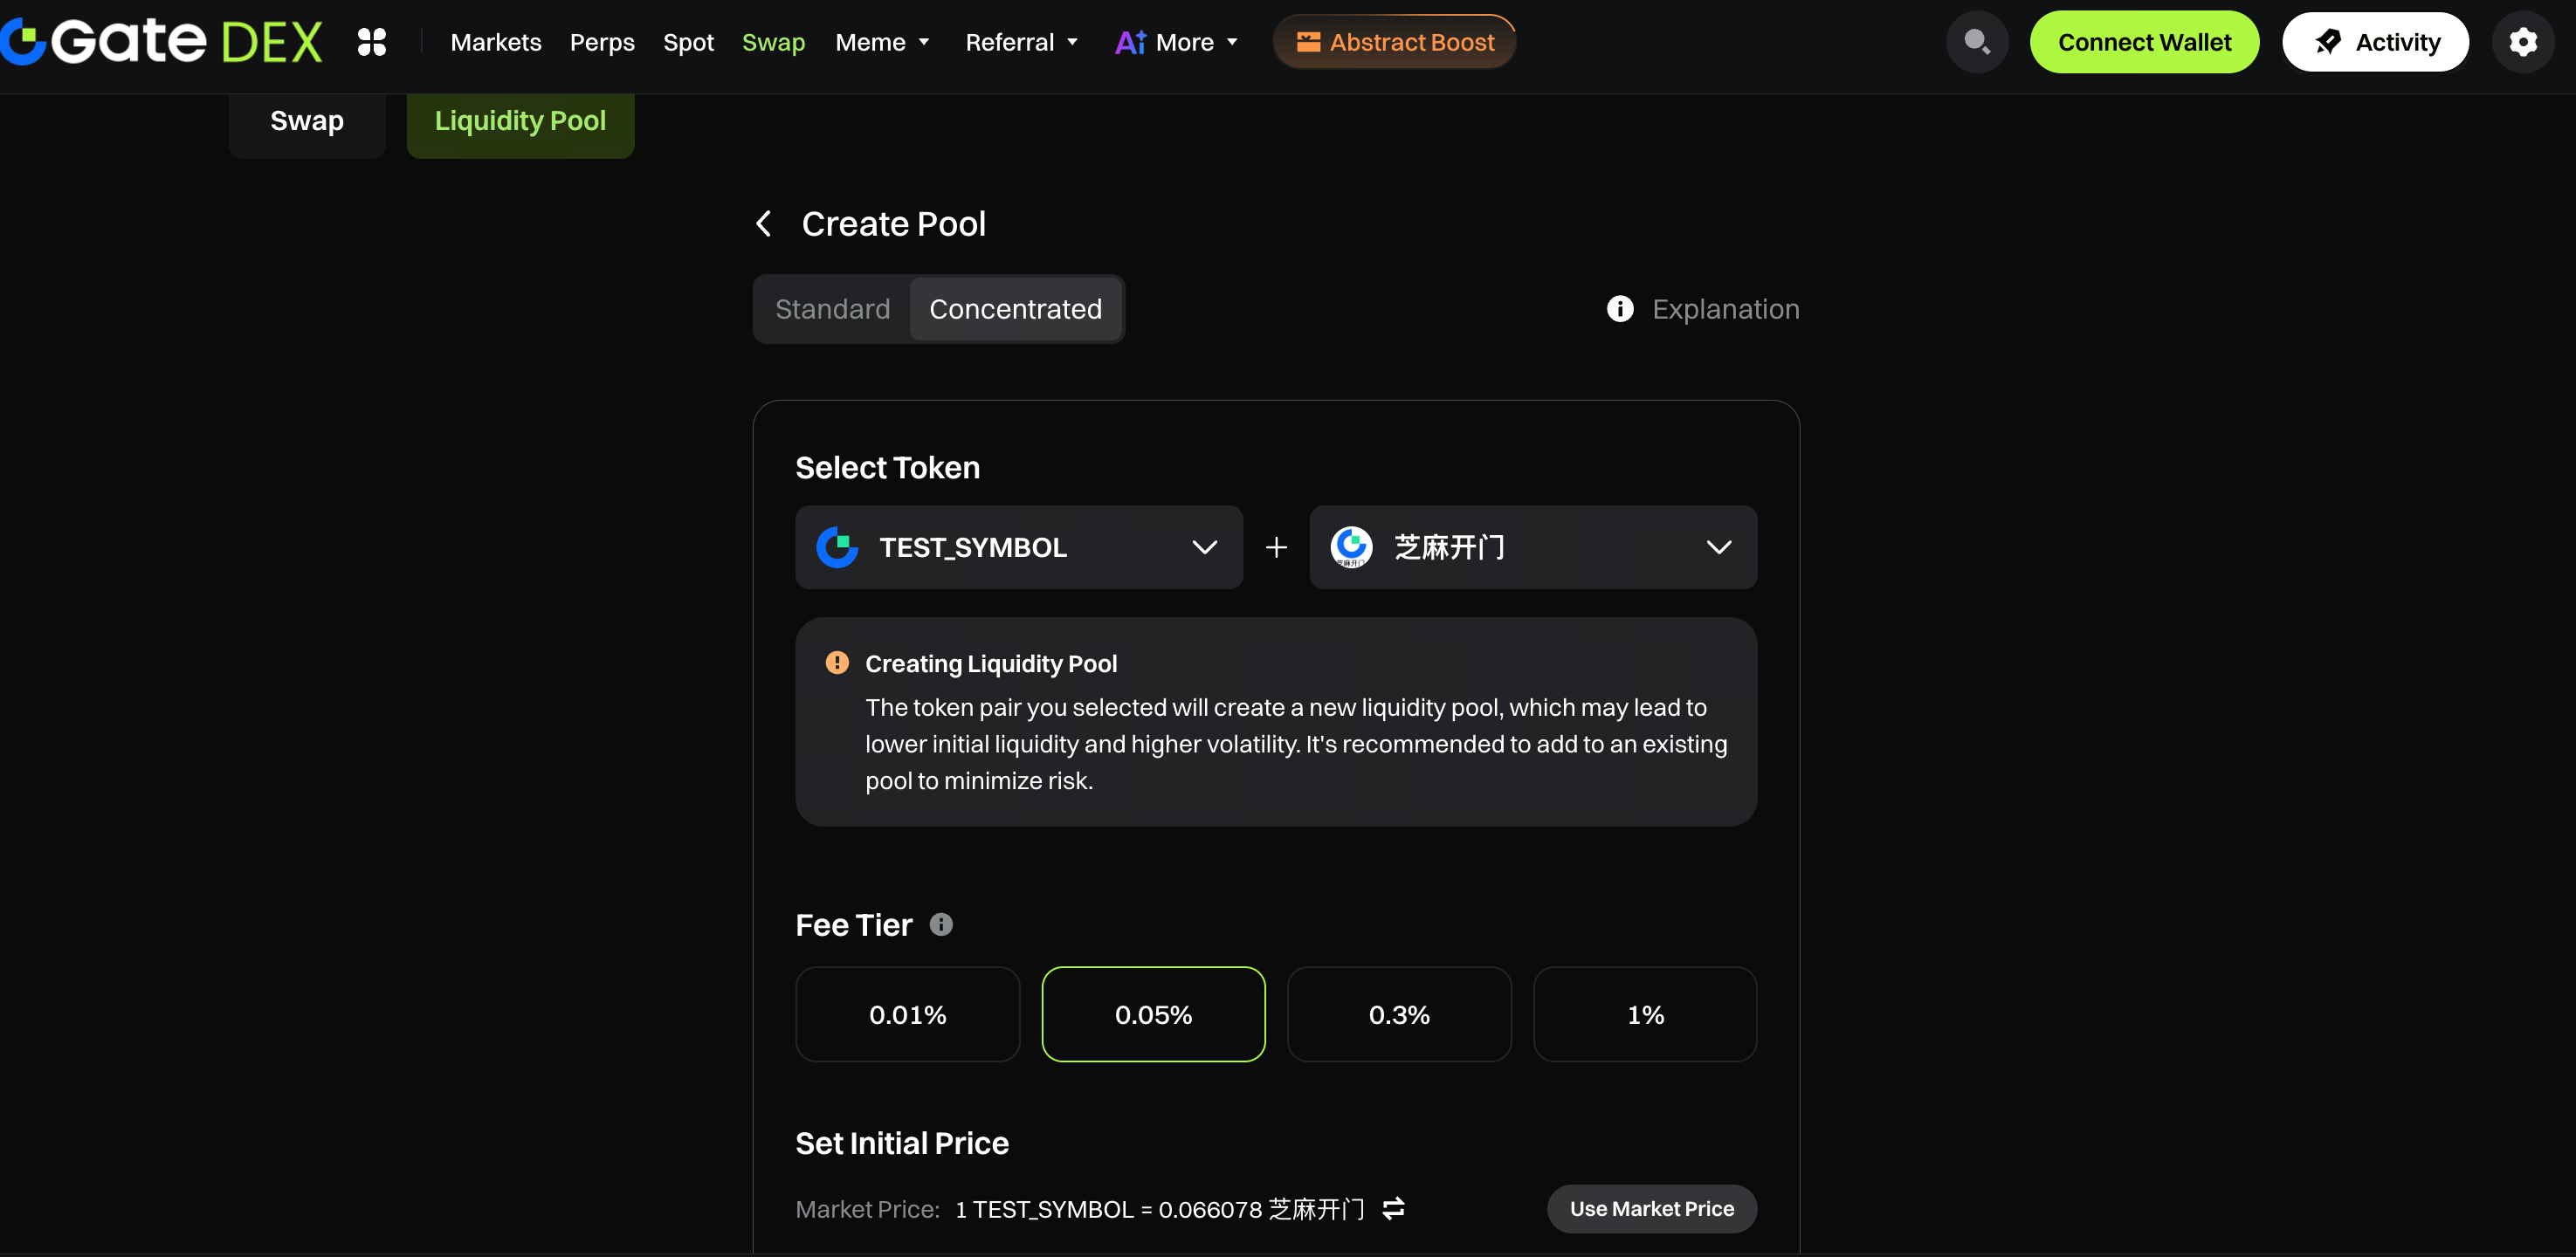Select the 0.01% fee tier
The image size is (2576, 1257).
pyautogui.click(x=907, y=1014)
